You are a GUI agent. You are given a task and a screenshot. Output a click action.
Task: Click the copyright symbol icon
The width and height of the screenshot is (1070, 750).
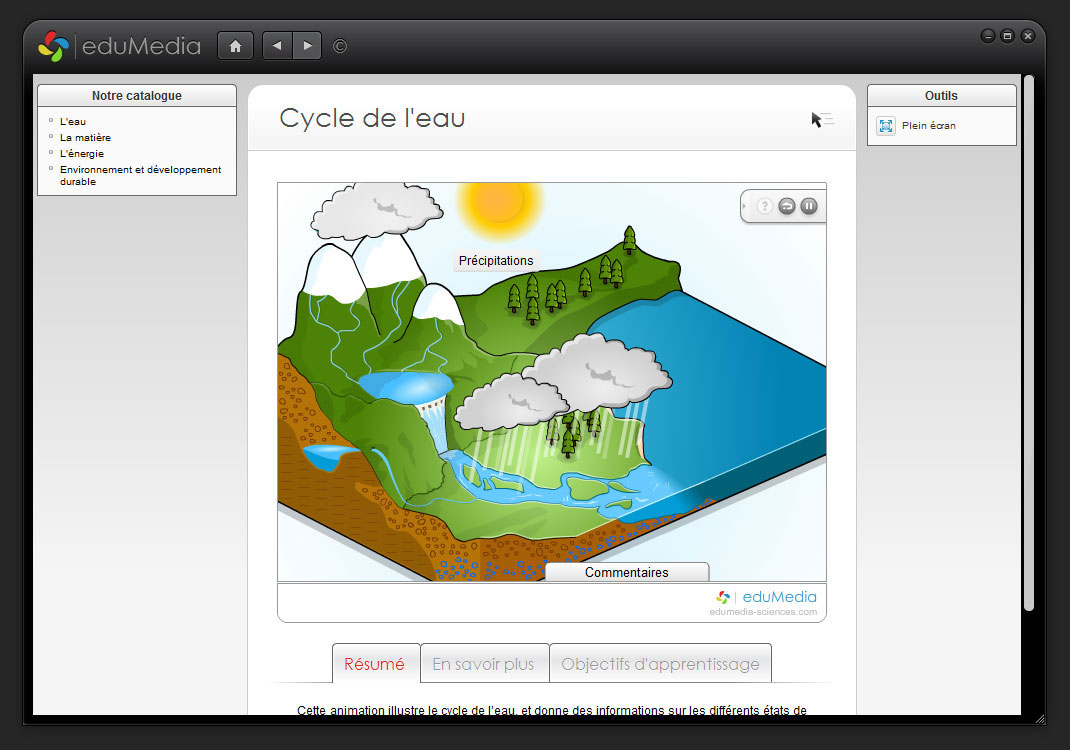[x=340, y=46]
